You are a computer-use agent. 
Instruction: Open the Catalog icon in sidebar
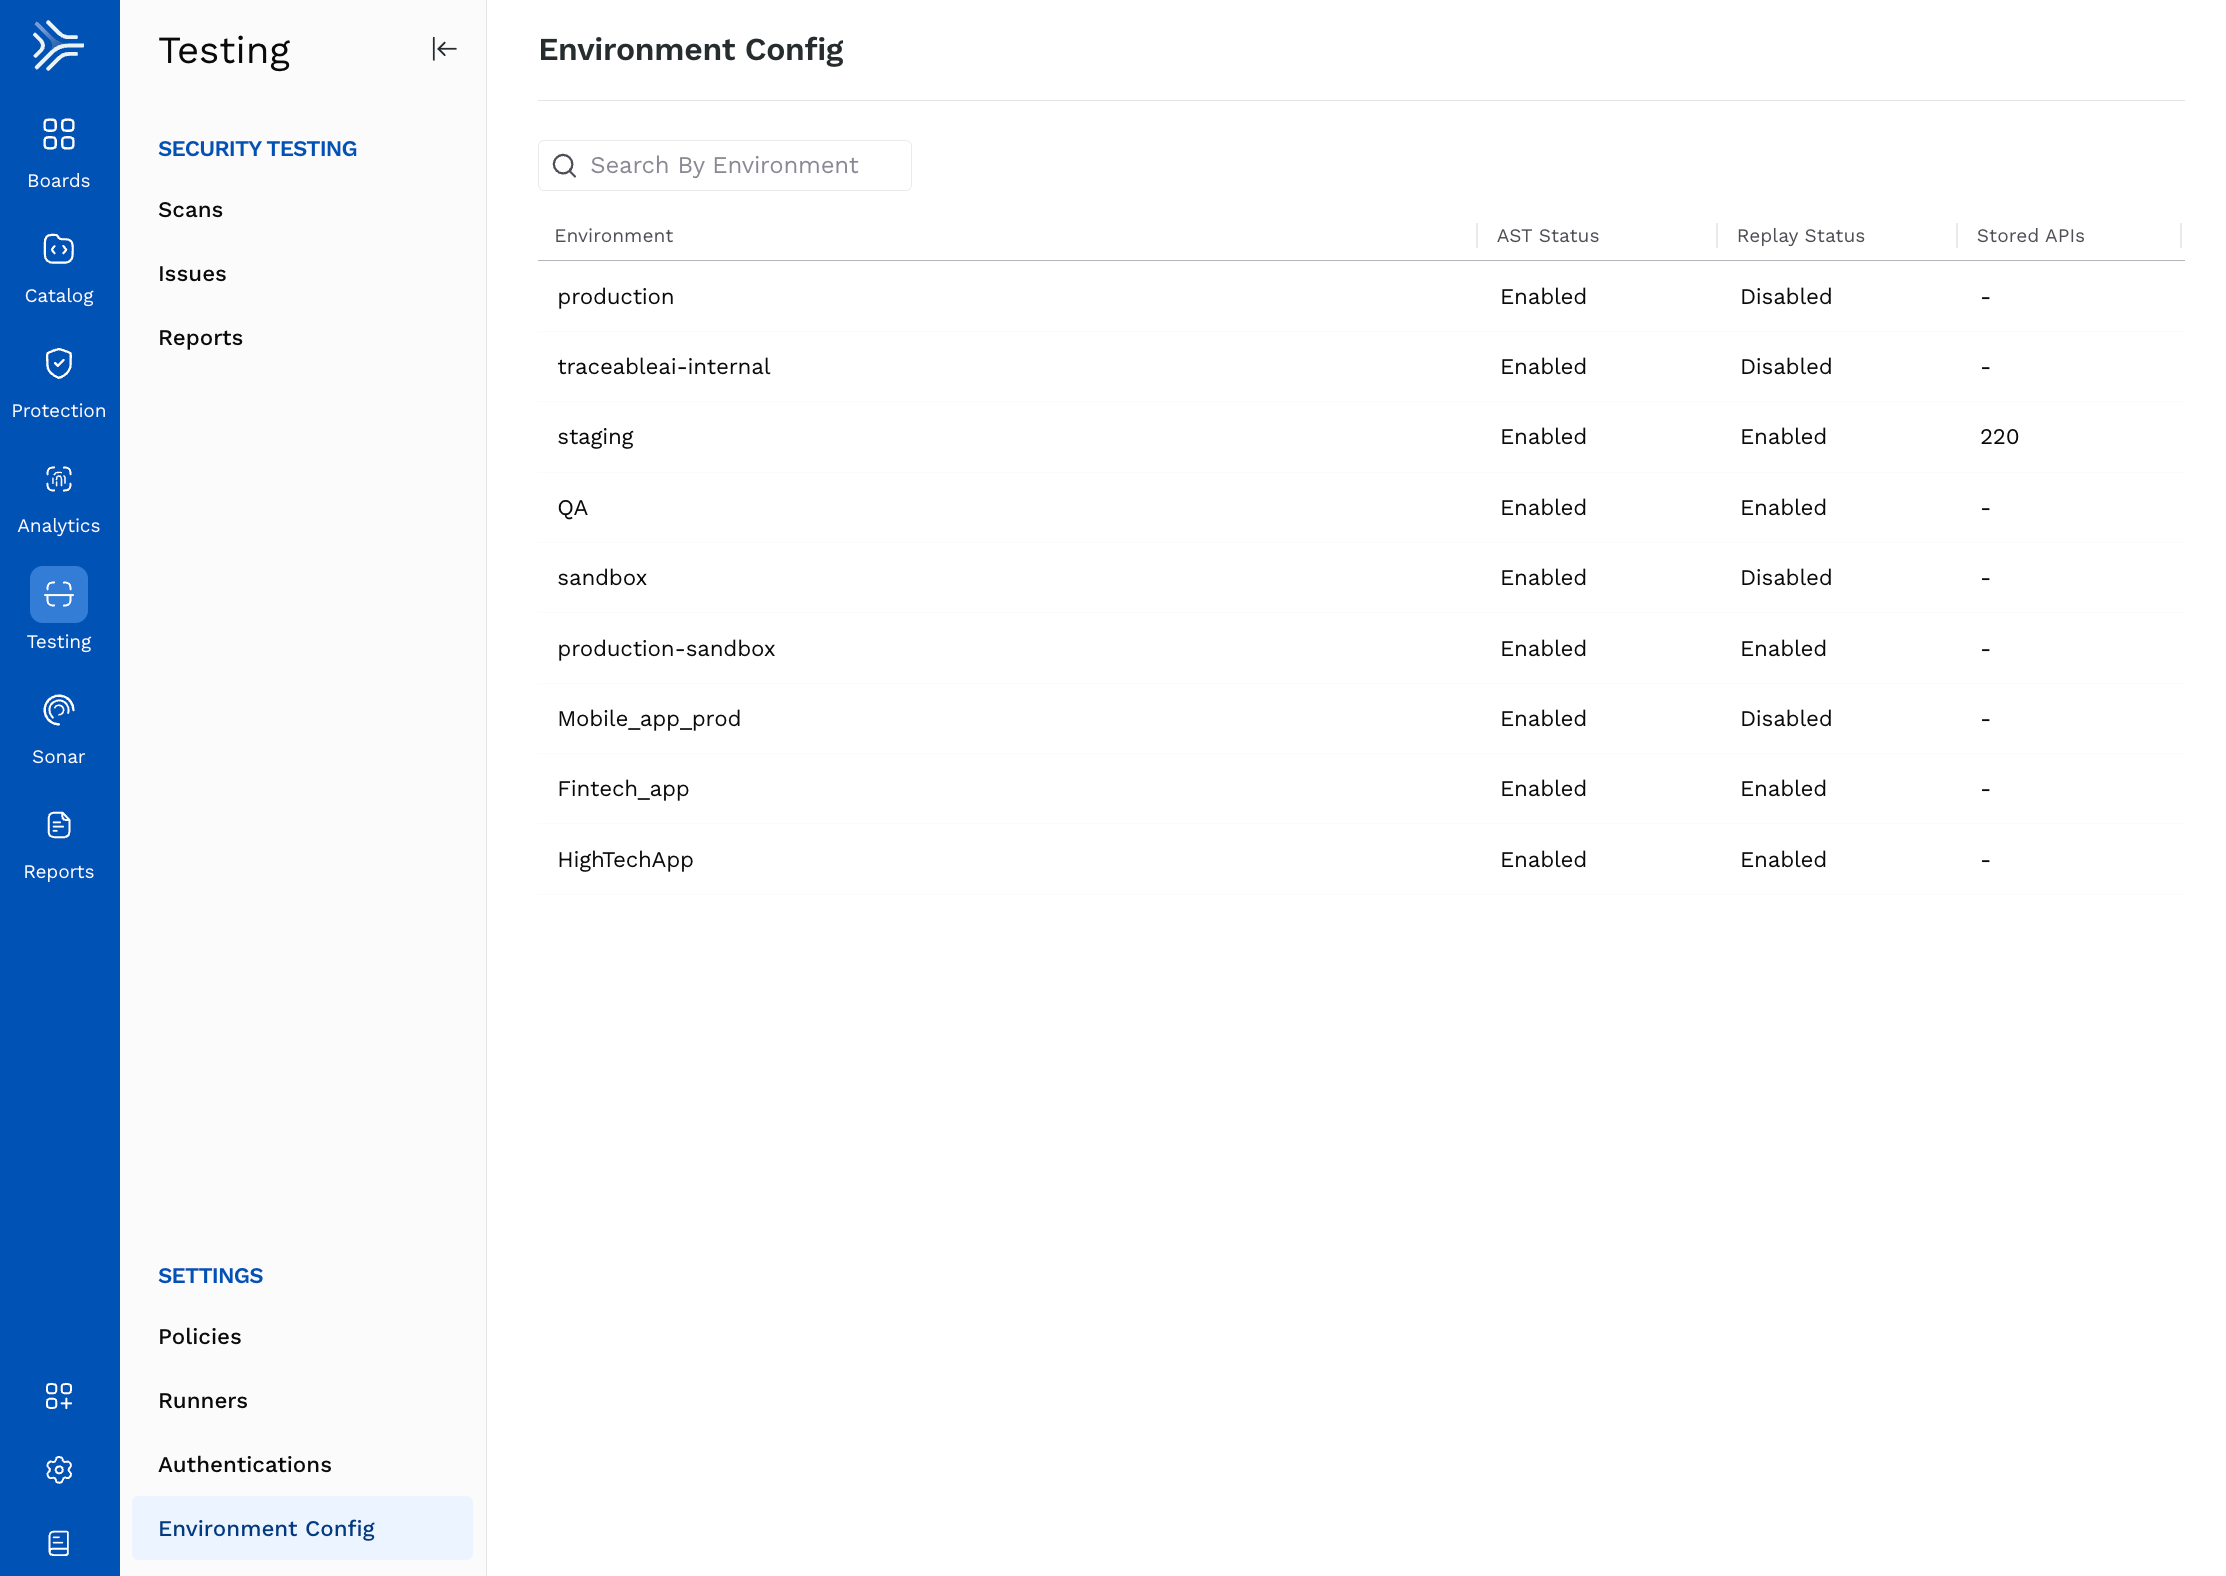click(59, 249)
